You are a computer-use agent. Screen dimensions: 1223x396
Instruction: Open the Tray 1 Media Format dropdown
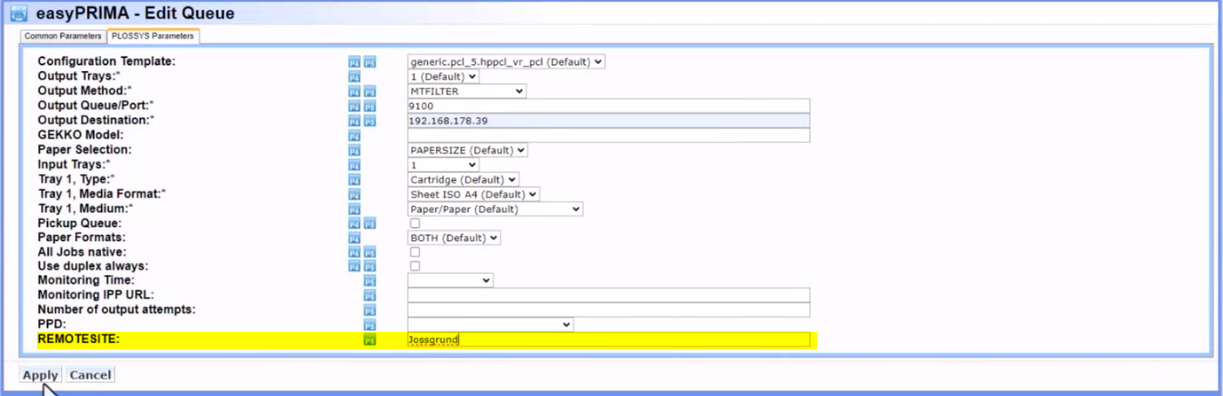(x=474, y=194)
